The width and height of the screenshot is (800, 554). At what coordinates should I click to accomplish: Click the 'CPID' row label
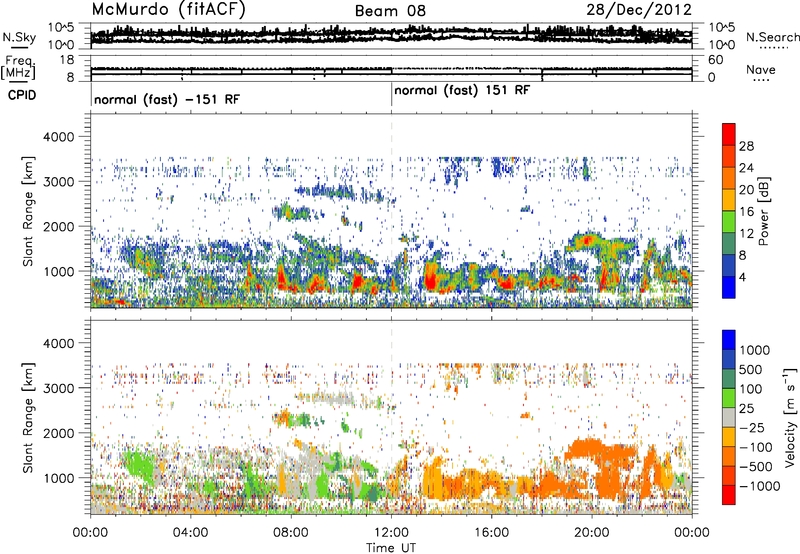(22, 95)
